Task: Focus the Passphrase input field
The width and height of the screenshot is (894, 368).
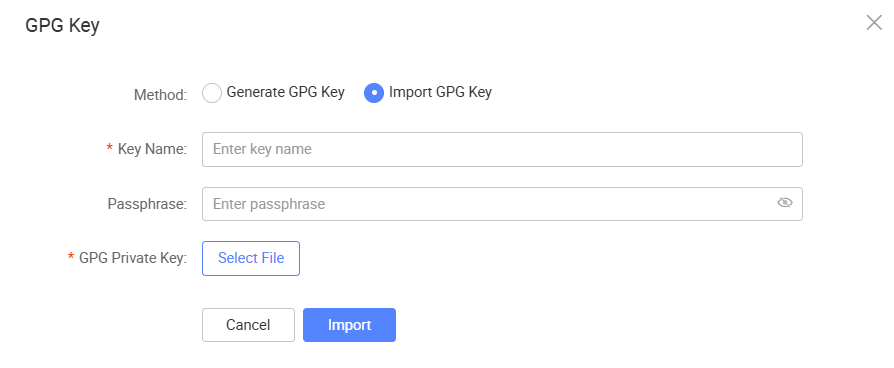Action: [502, 204]
